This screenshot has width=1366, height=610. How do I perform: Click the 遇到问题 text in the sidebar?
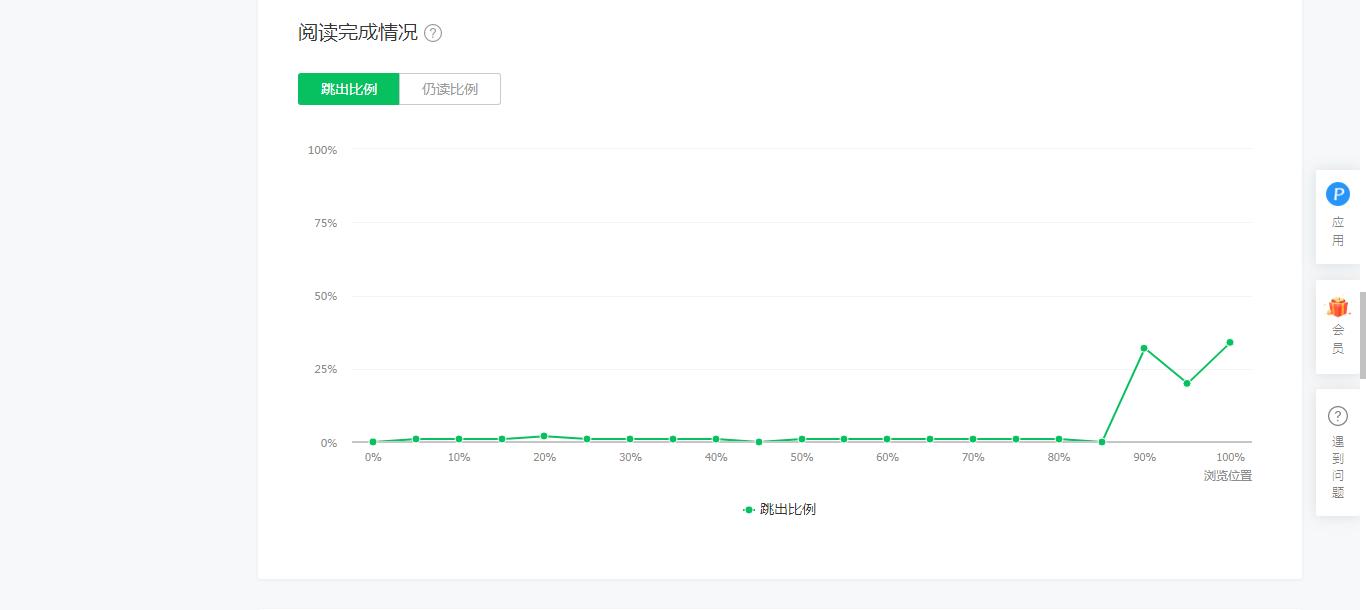coord(1337,467)
